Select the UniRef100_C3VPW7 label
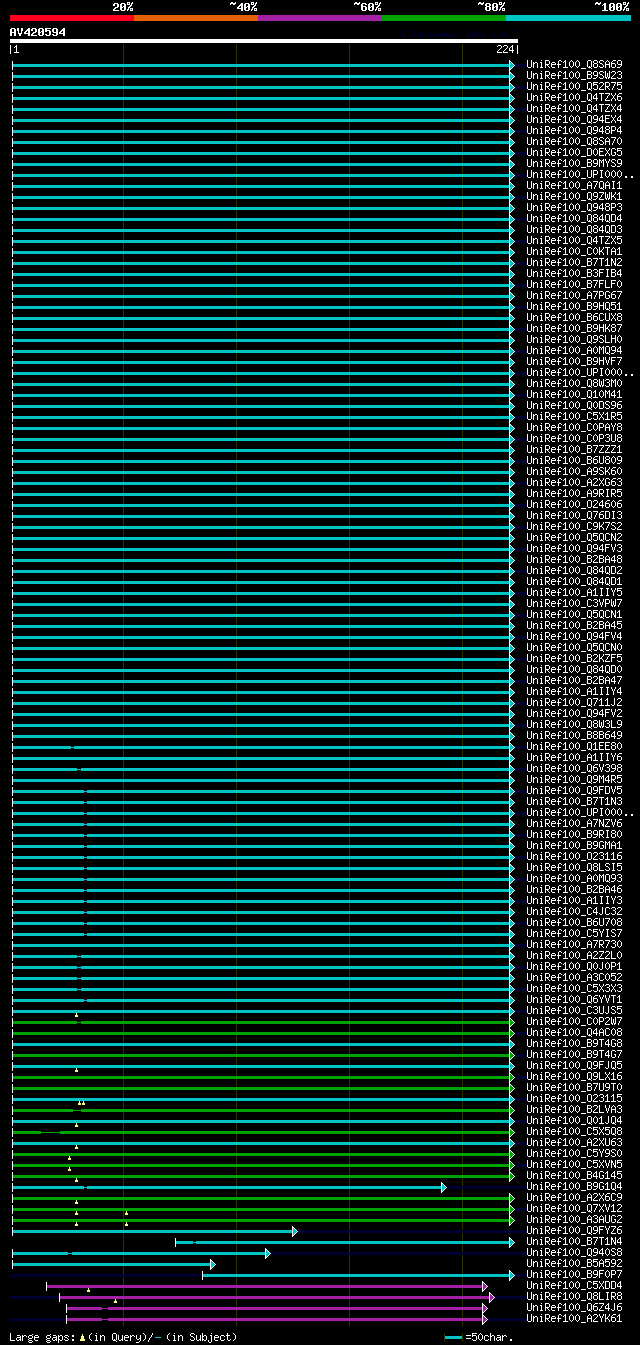 (574, 603)
